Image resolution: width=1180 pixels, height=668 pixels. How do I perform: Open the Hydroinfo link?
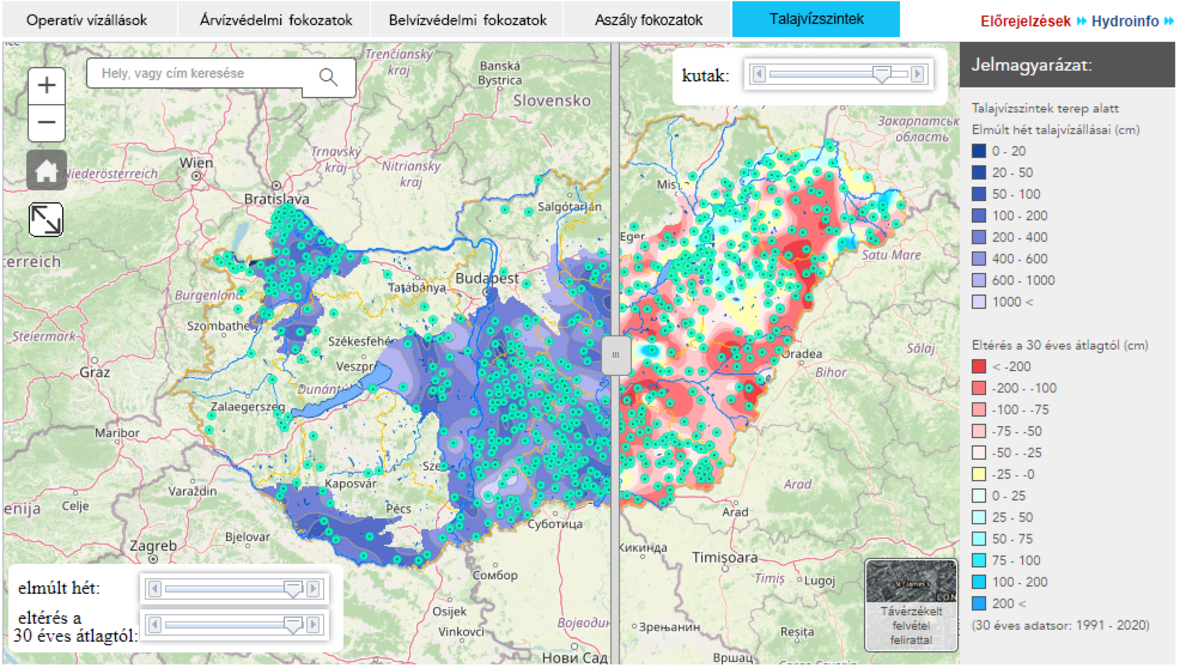(1125, 21)
